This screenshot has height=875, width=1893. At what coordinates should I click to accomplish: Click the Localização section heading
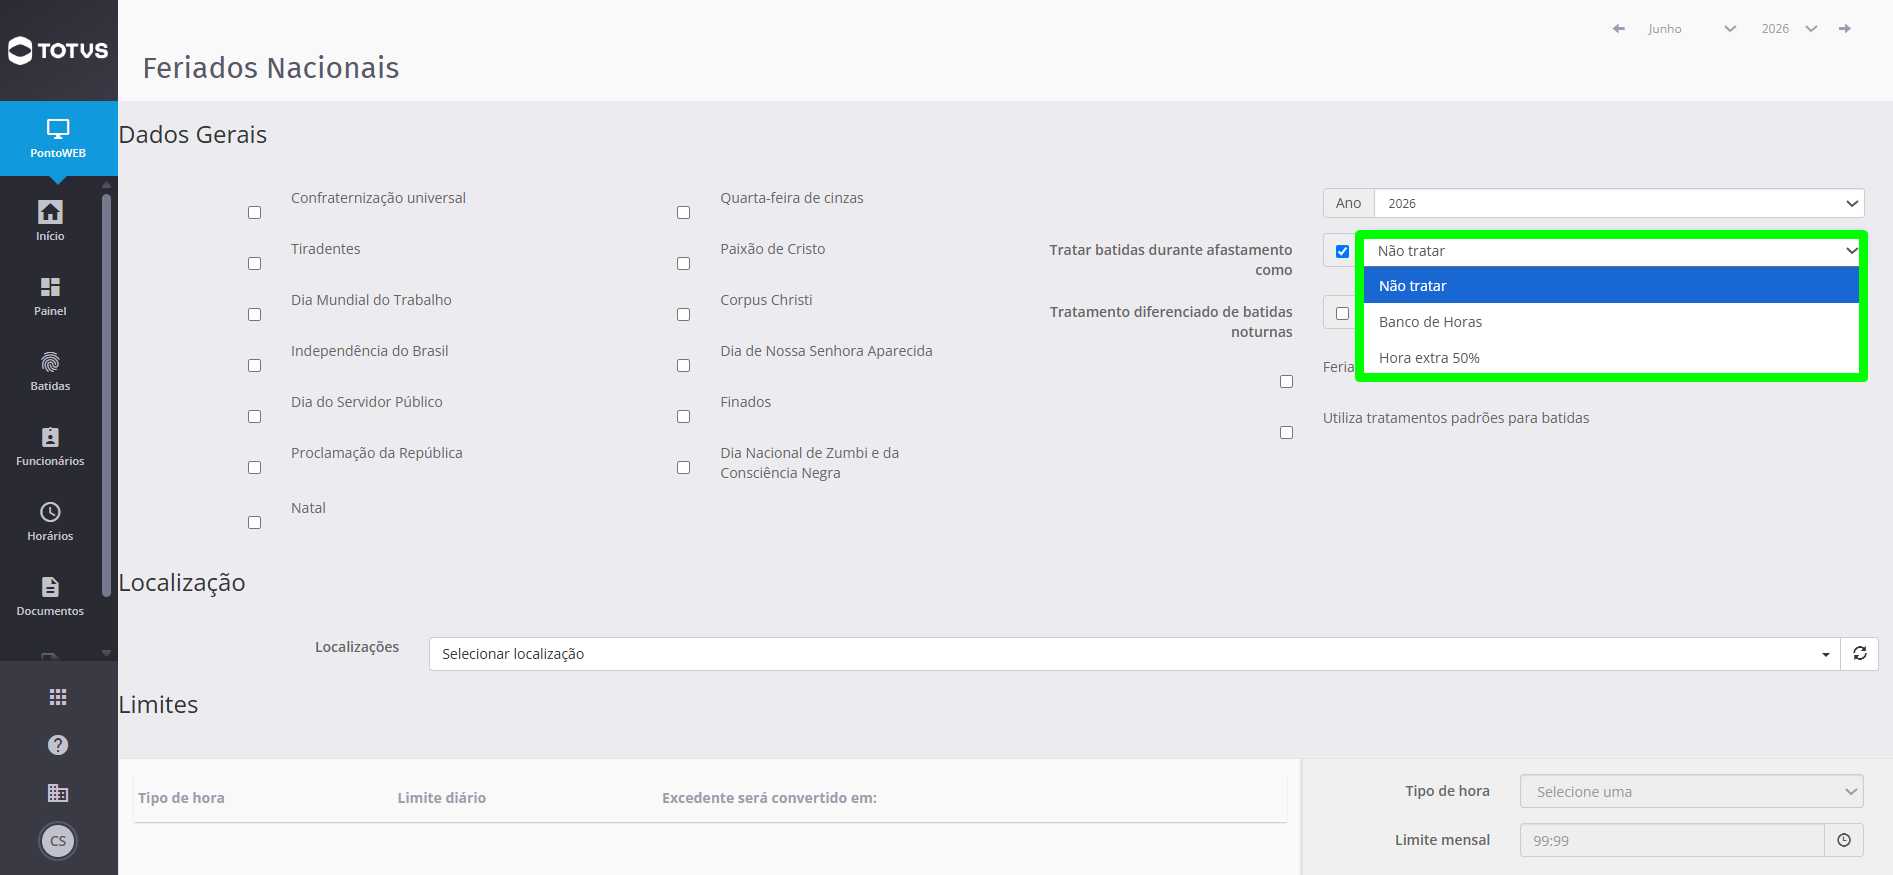[x=182, y=583]
